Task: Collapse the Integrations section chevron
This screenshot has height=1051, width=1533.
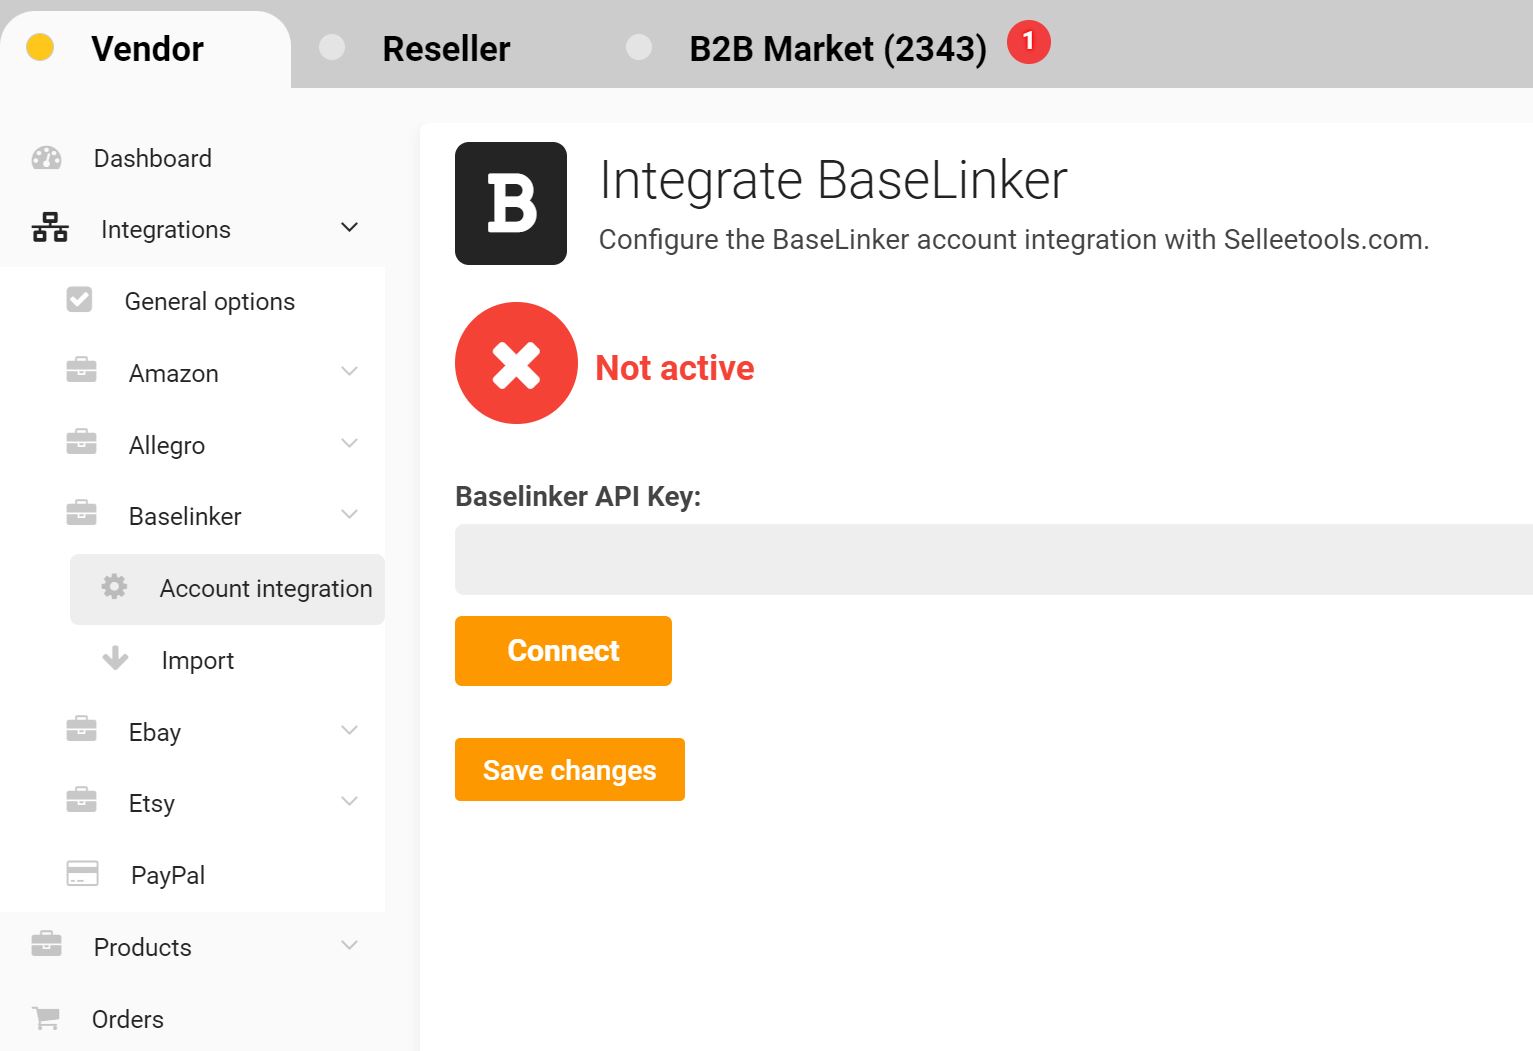Action: coord(349,228)
